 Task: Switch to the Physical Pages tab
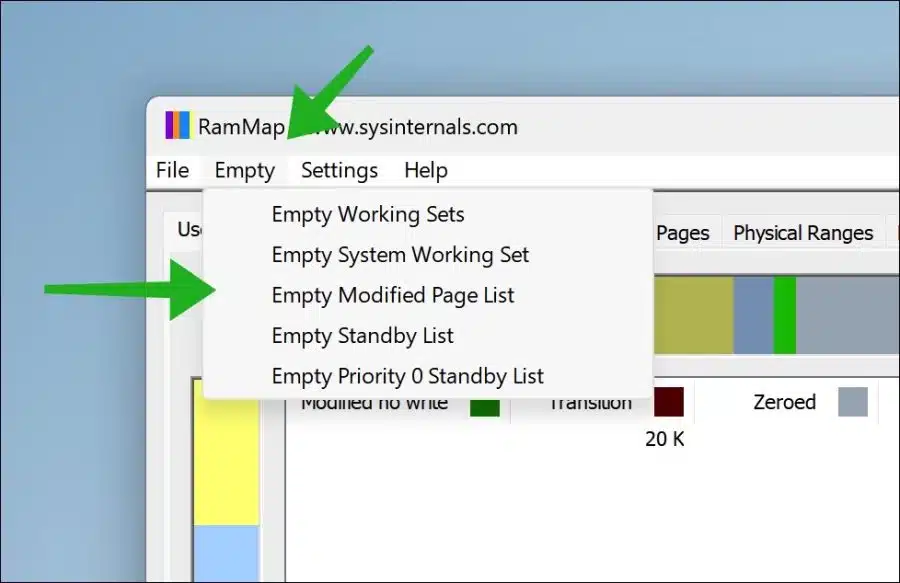click(682, 233)
